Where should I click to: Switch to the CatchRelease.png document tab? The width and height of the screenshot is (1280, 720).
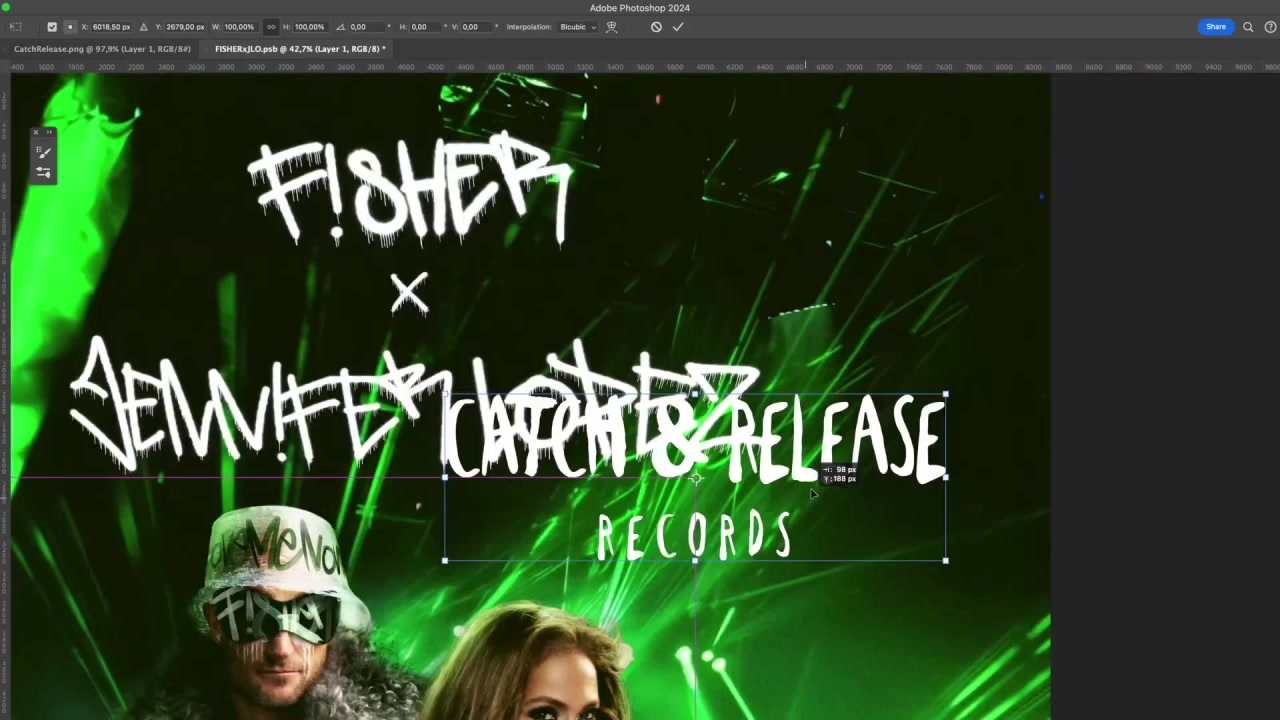click(x=102, y=48)
